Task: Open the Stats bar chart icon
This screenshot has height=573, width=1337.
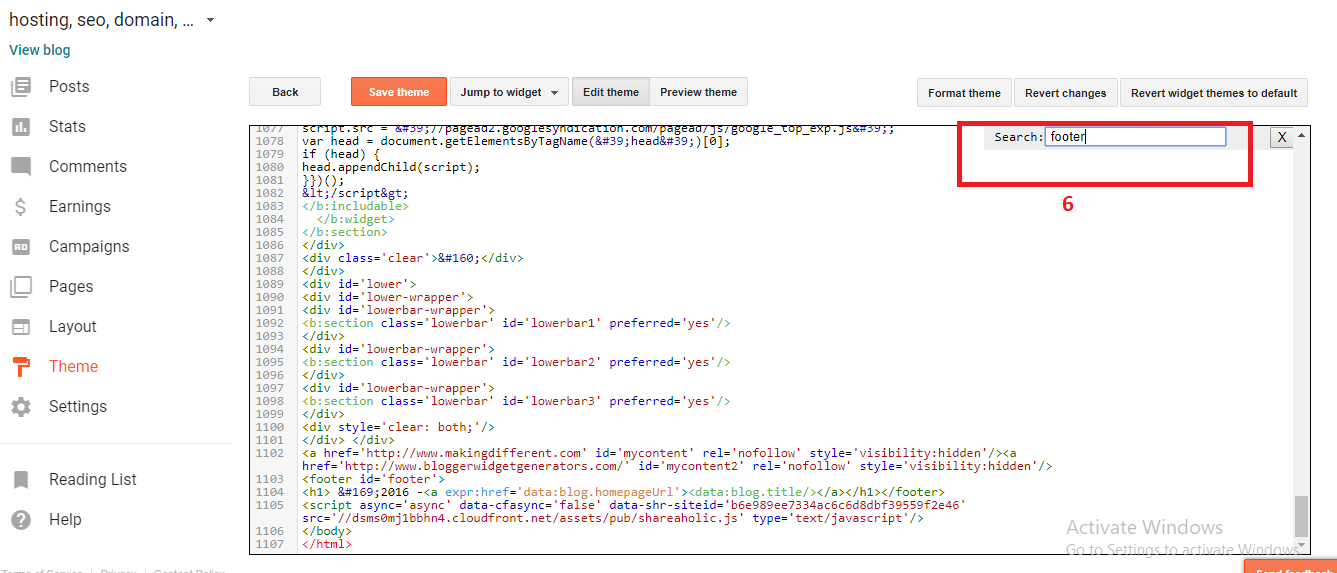Action: pyautogui.click(x=21, y=127)
